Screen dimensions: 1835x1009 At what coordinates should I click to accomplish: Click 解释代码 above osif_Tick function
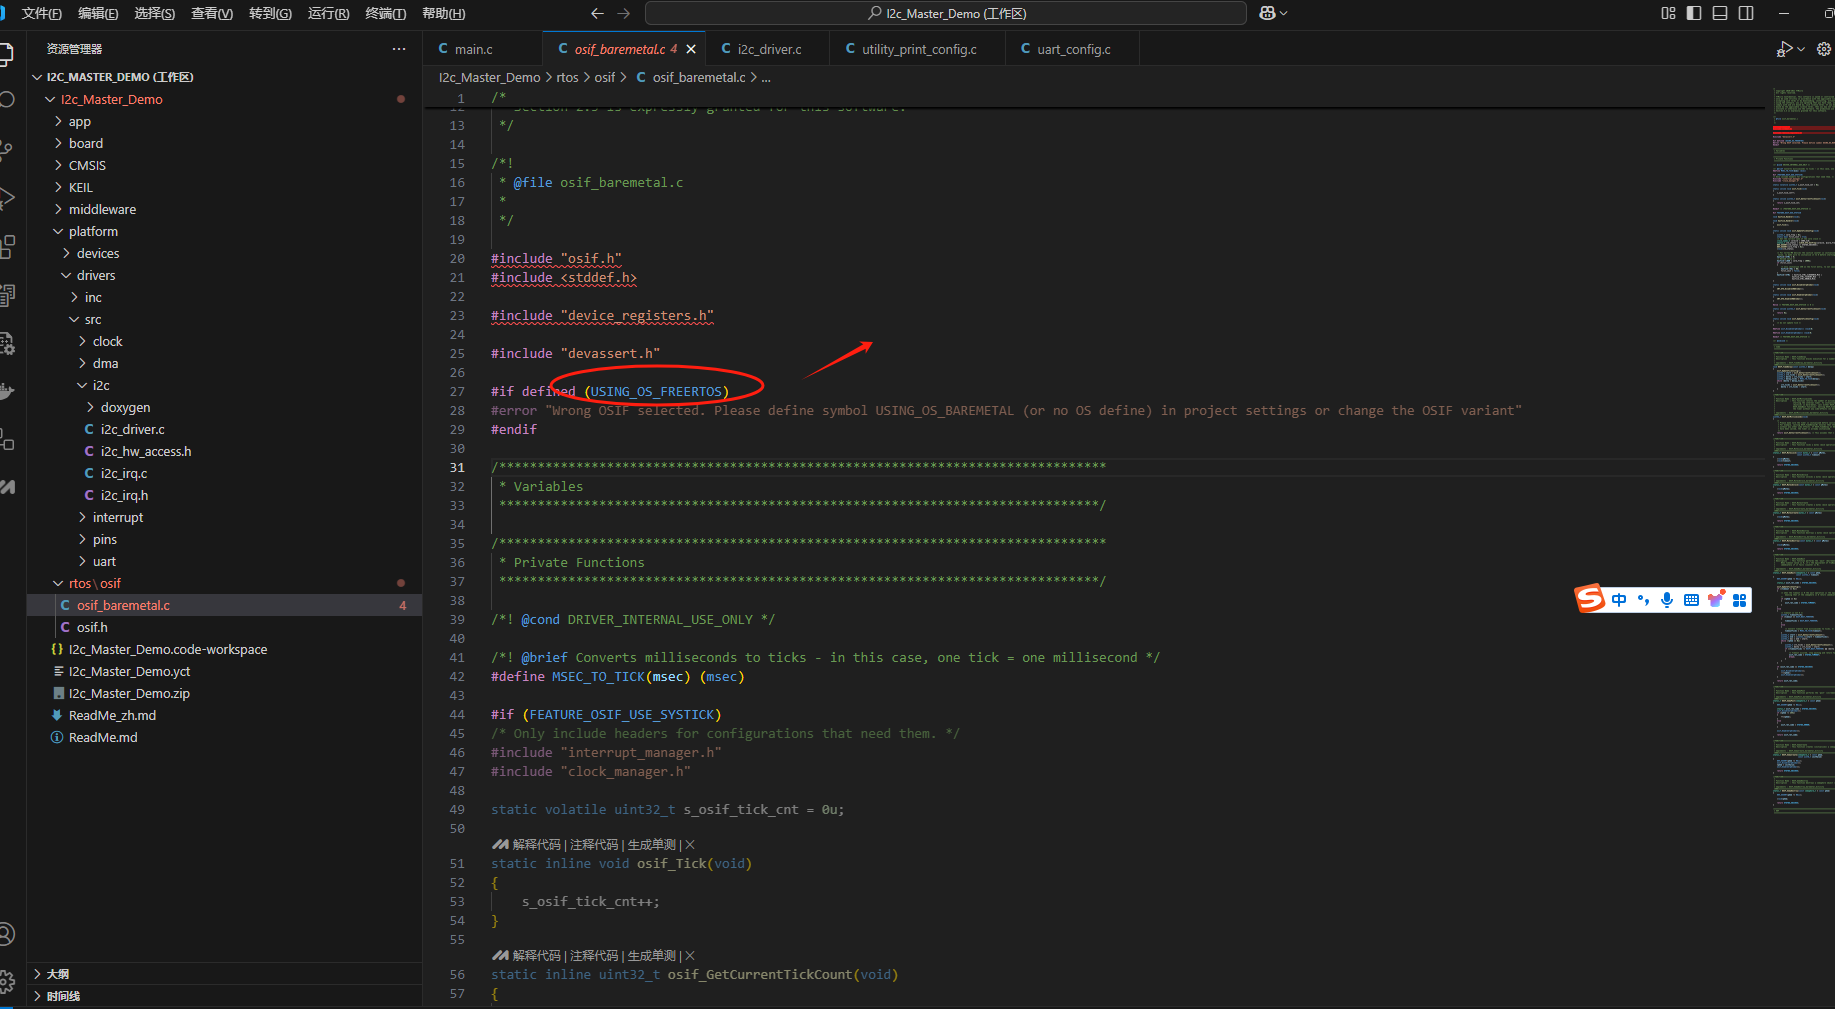pos(536,845)
